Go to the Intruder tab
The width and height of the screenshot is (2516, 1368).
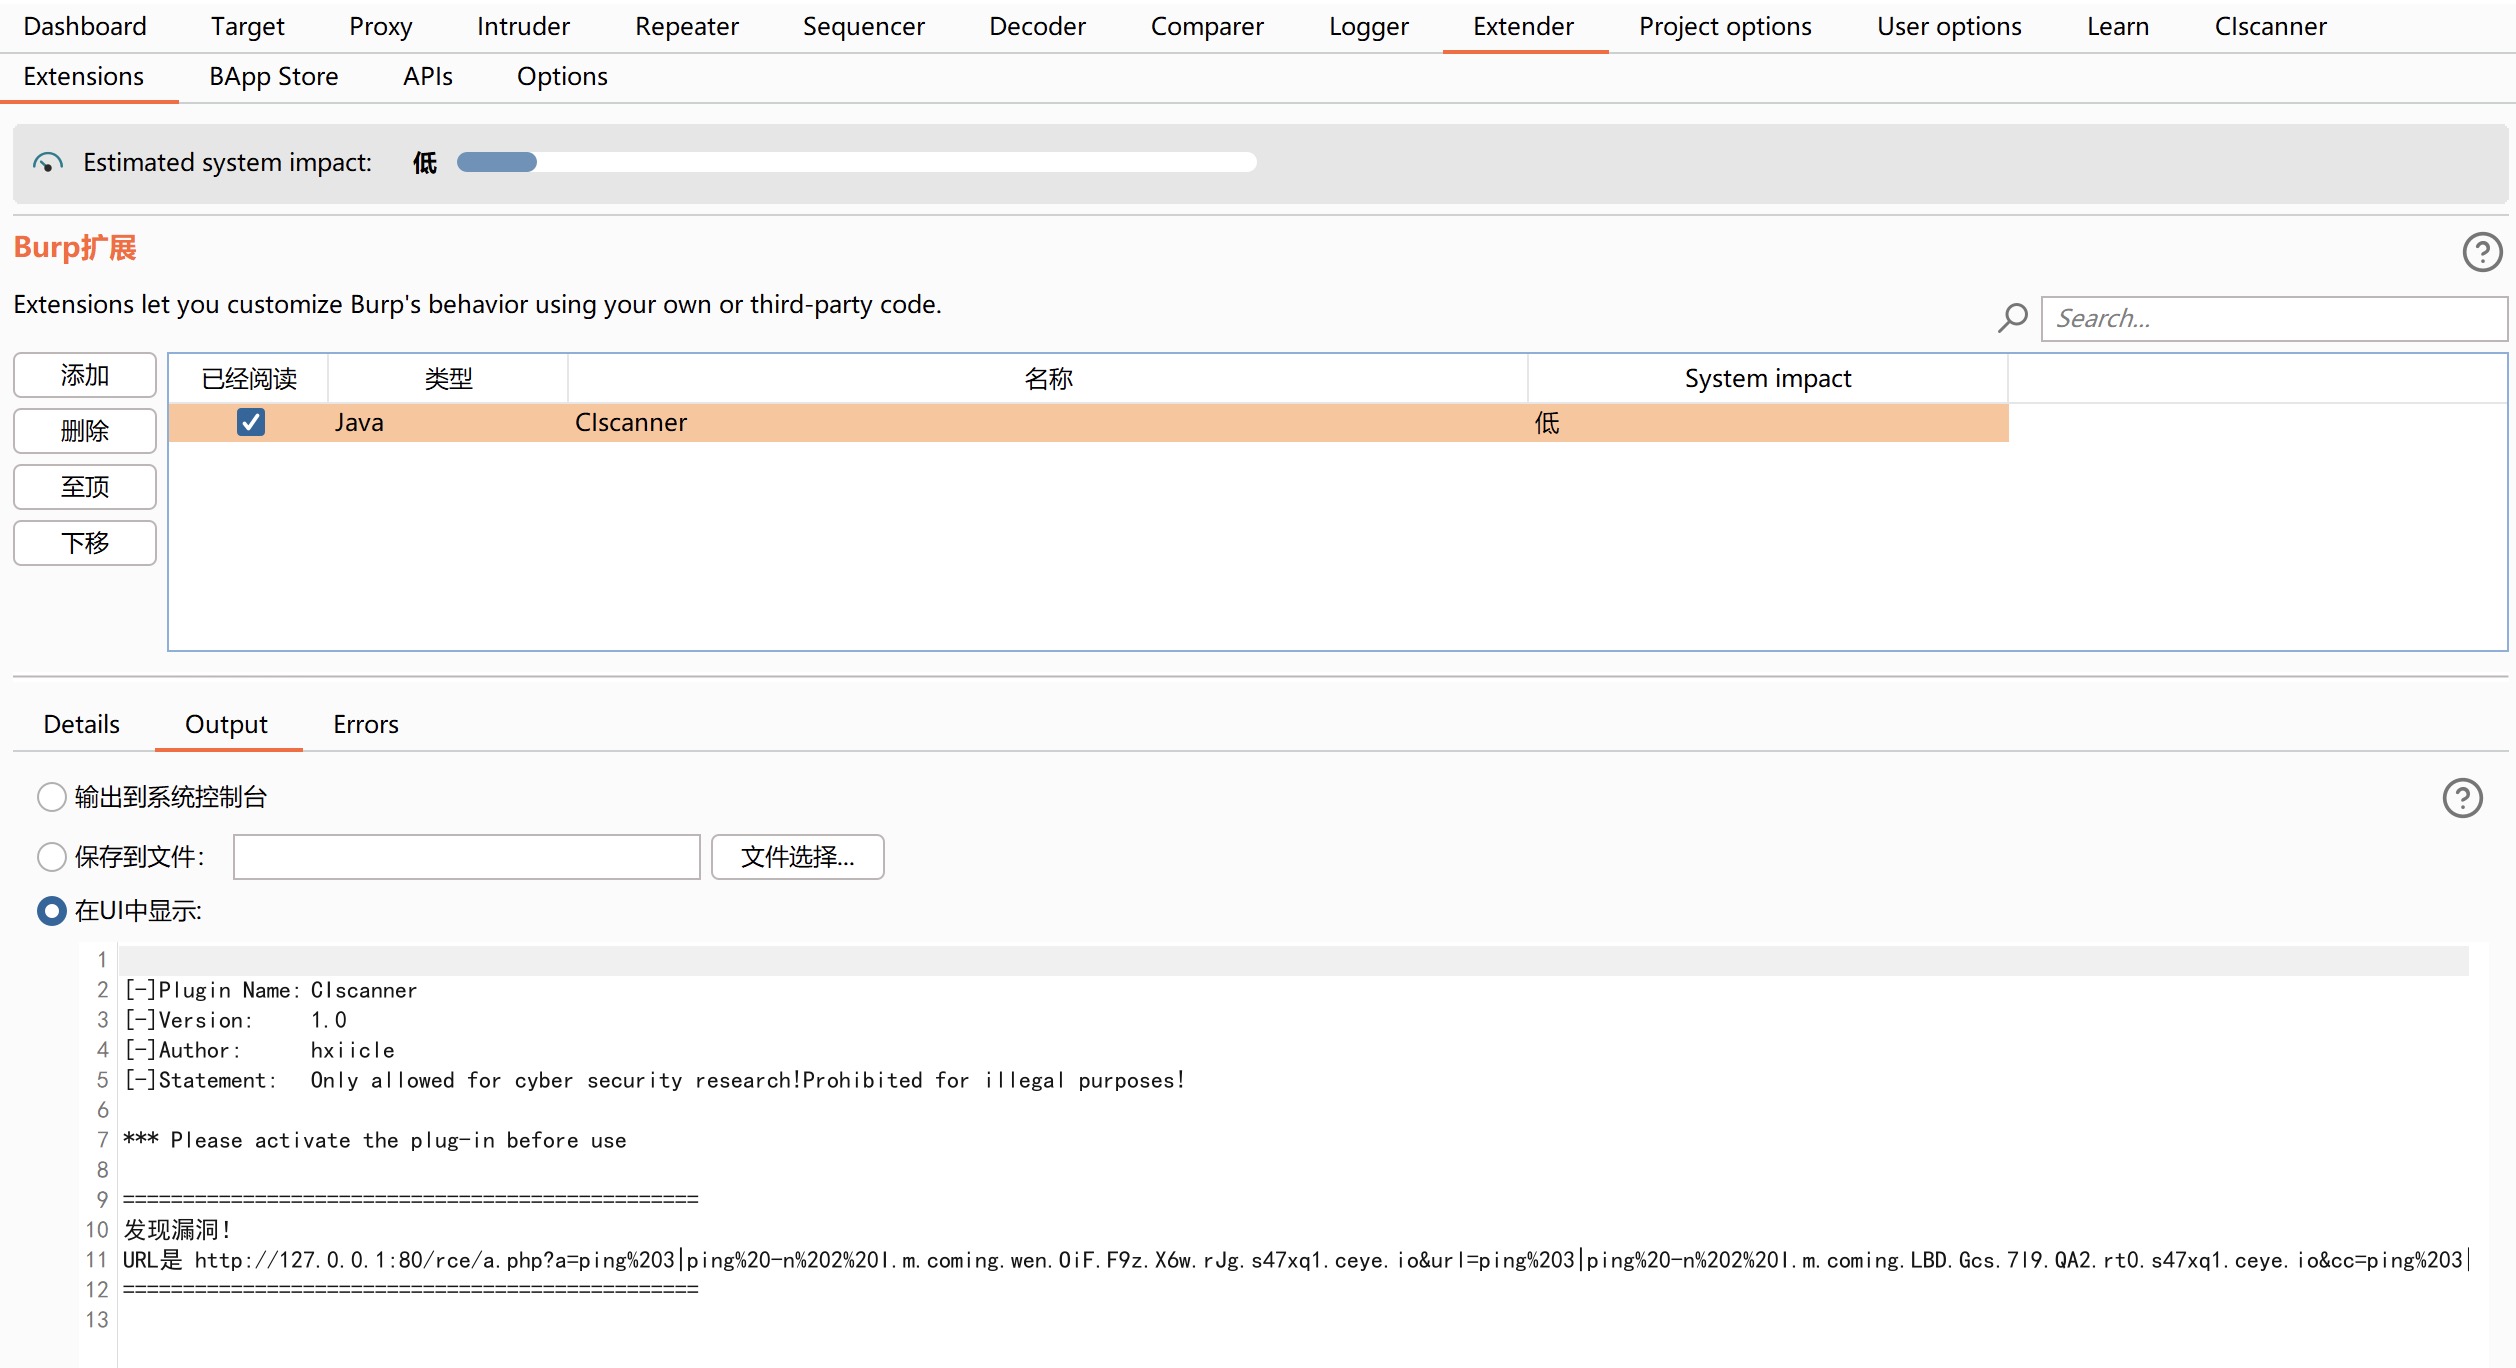click(523, 26)
